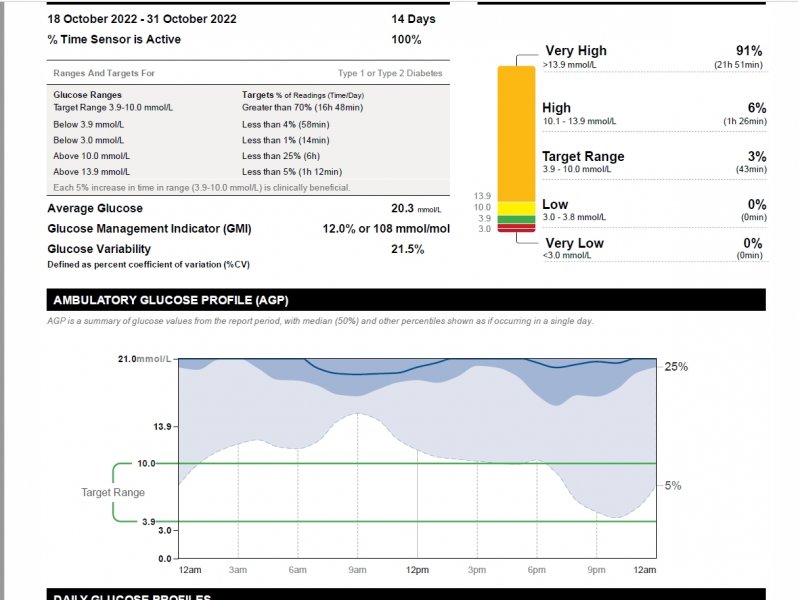The image size is (798, 600).
Task: Click the Target Range bracket label beside the chart
Action: pos(113,492)
